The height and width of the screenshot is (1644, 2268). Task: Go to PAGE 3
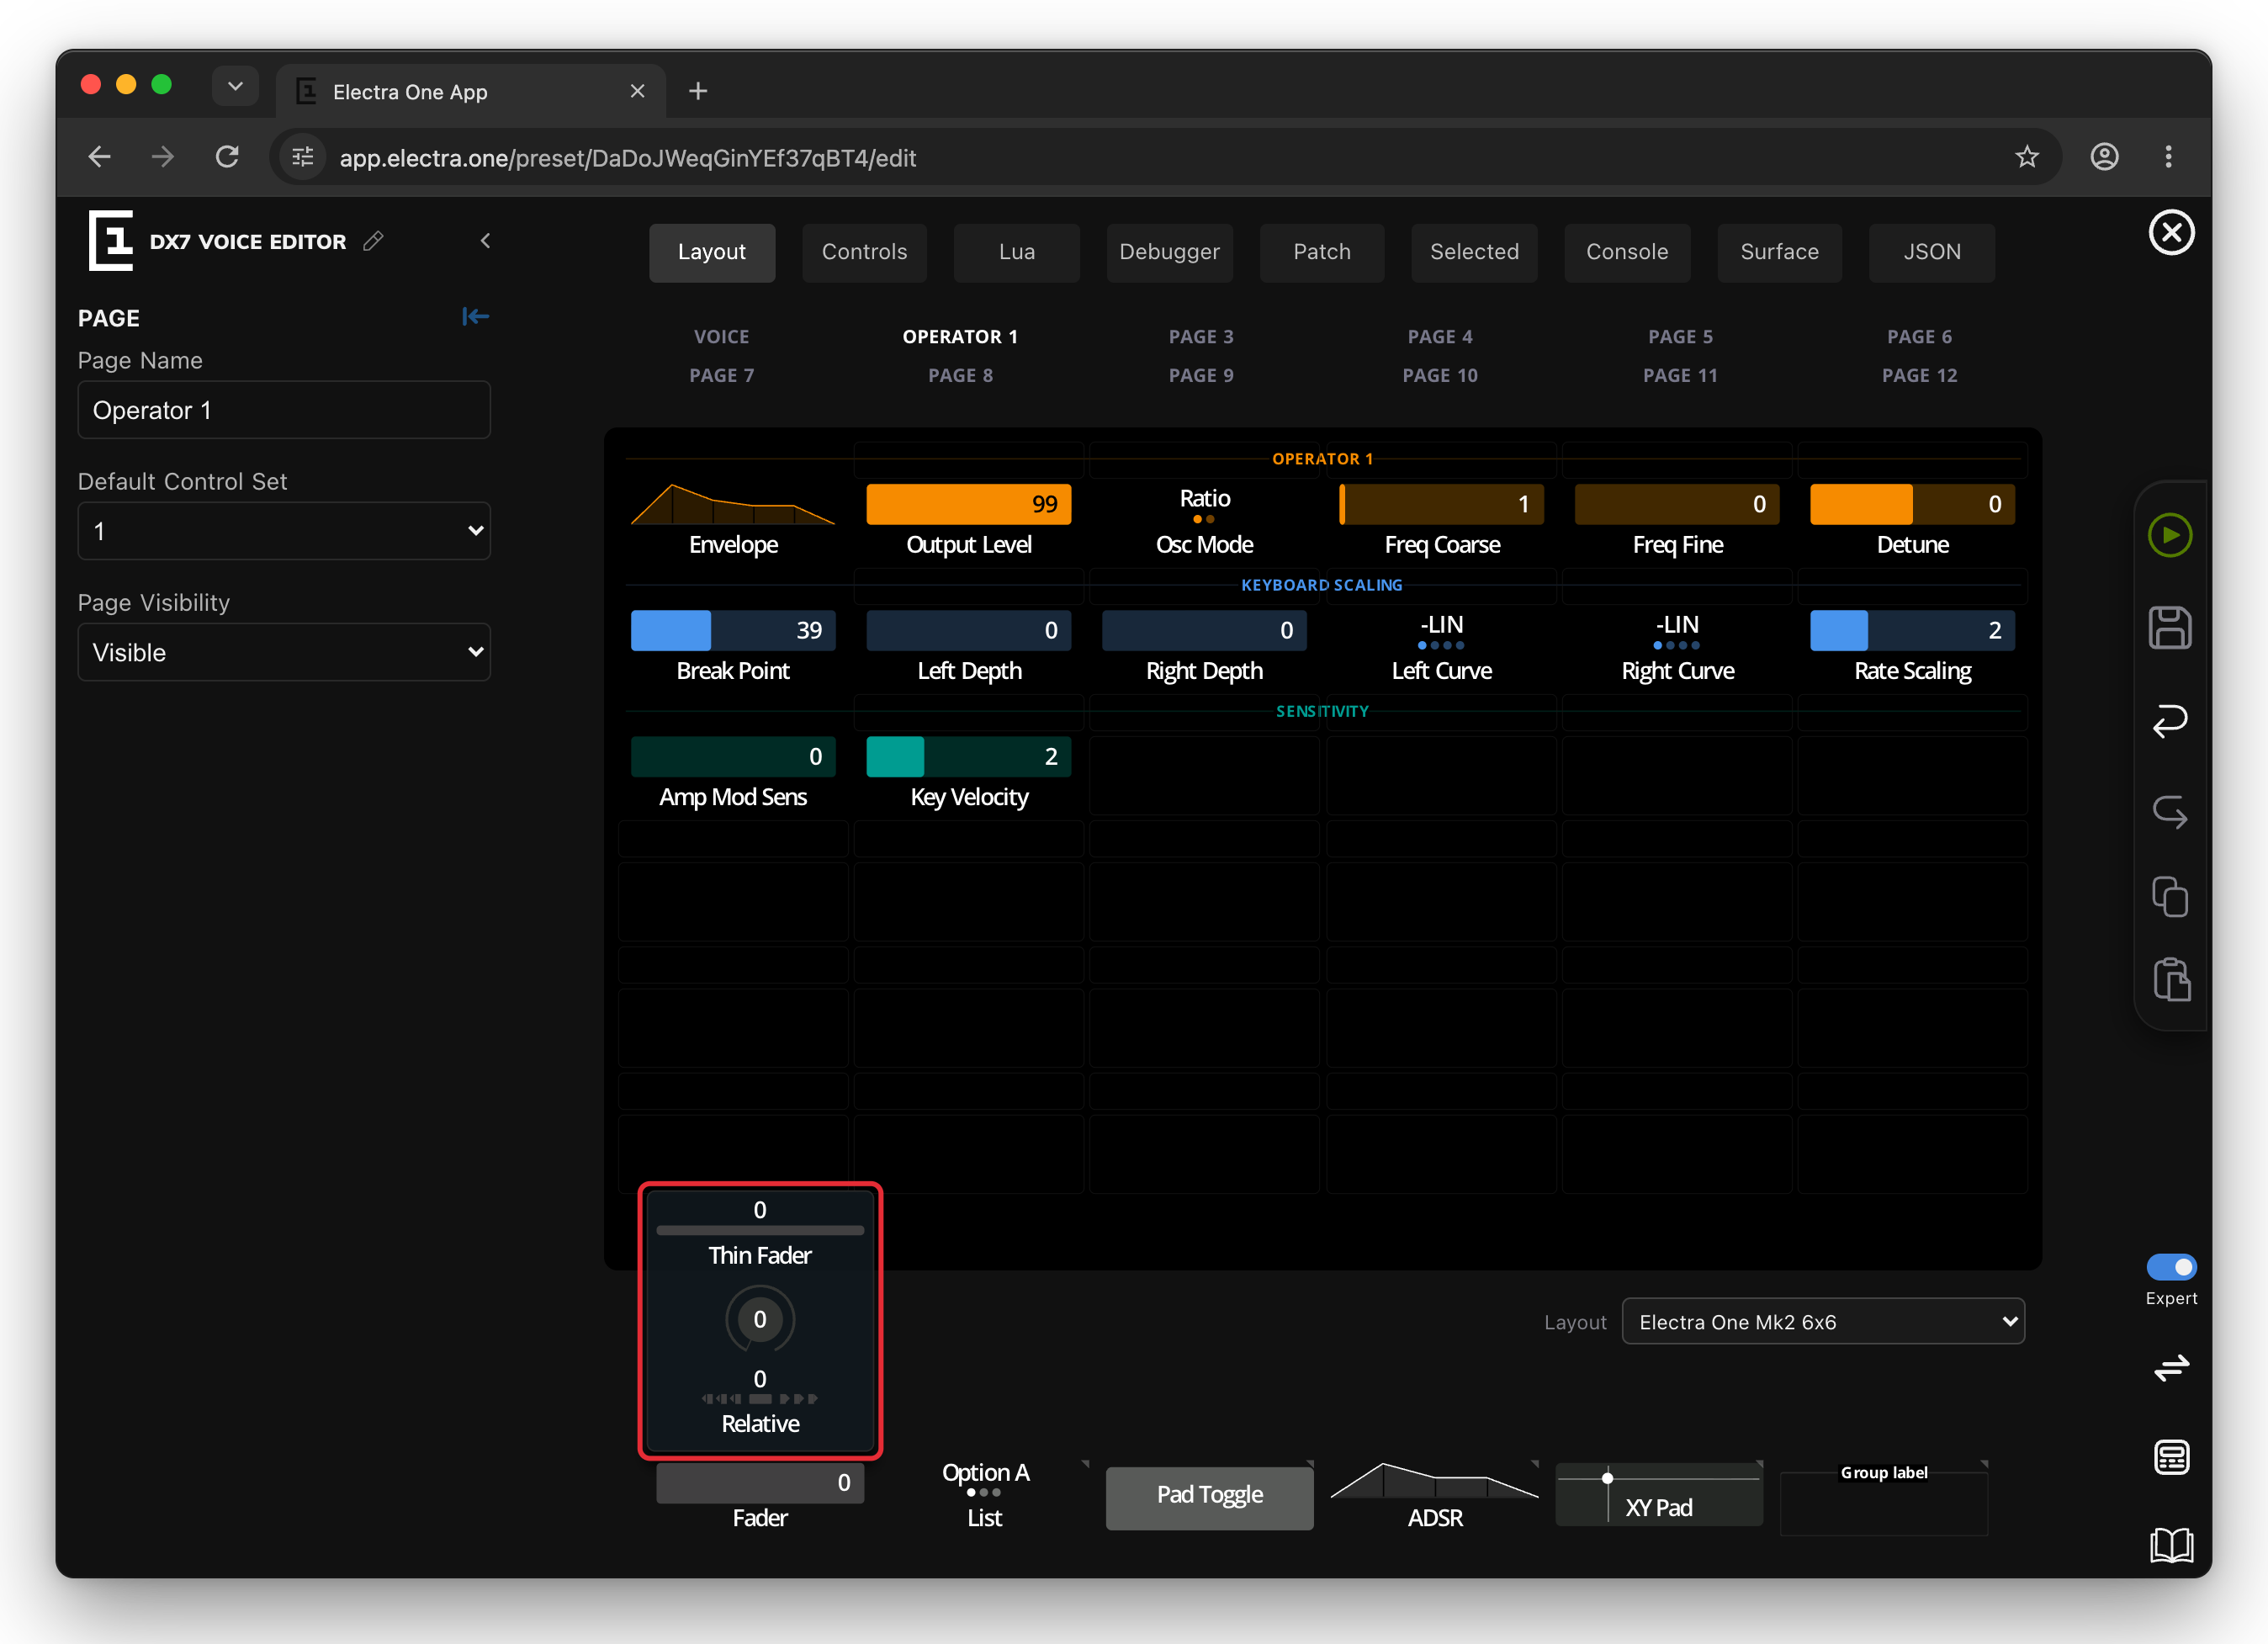1201,337
